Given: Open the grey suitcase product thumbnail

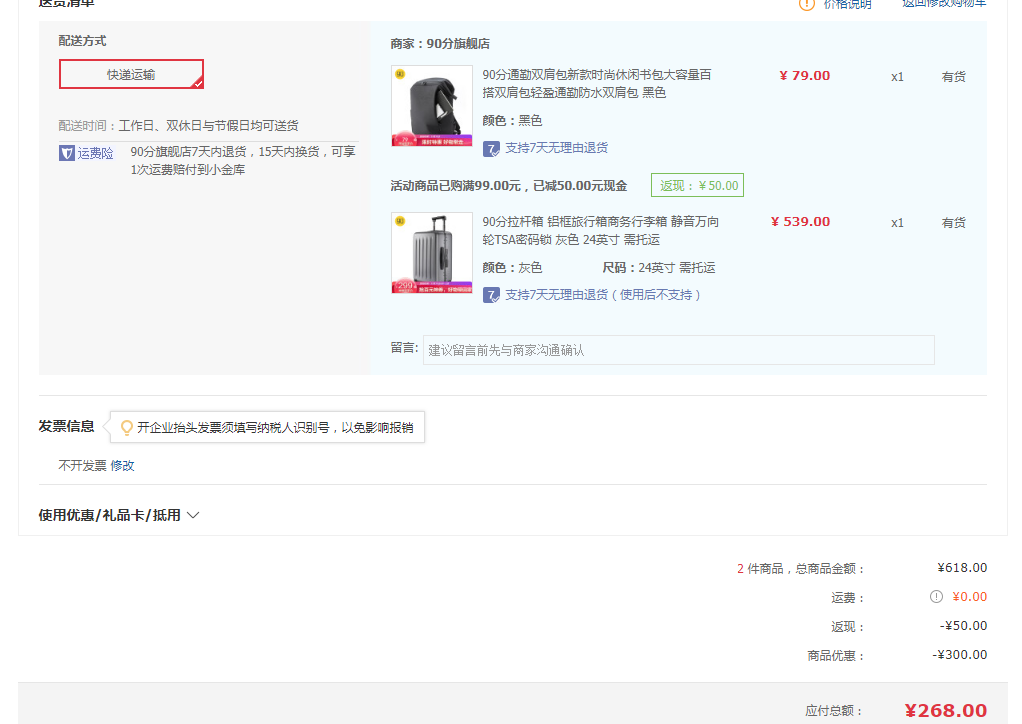Looking at the screenshot, I should [431, 253].
